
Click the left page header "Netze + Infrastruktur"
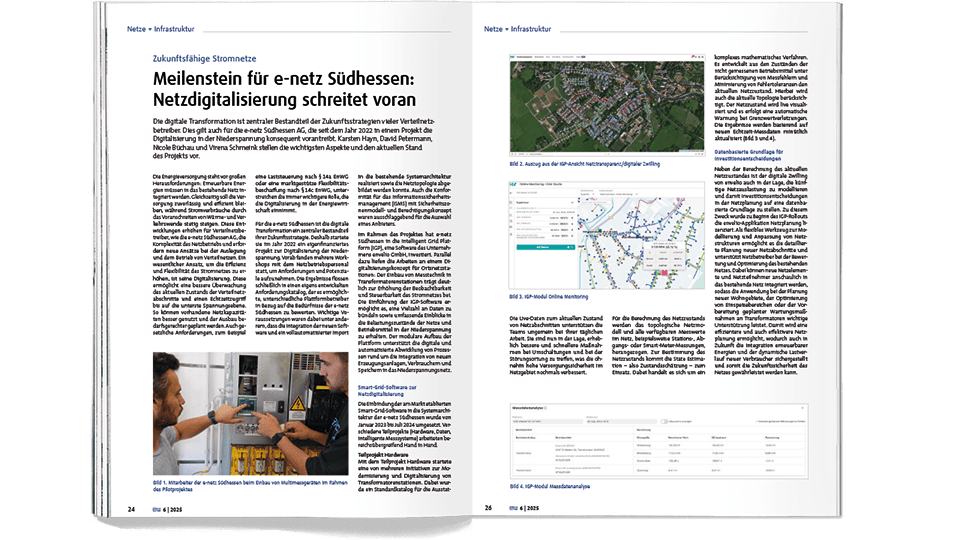click(160, 29)
